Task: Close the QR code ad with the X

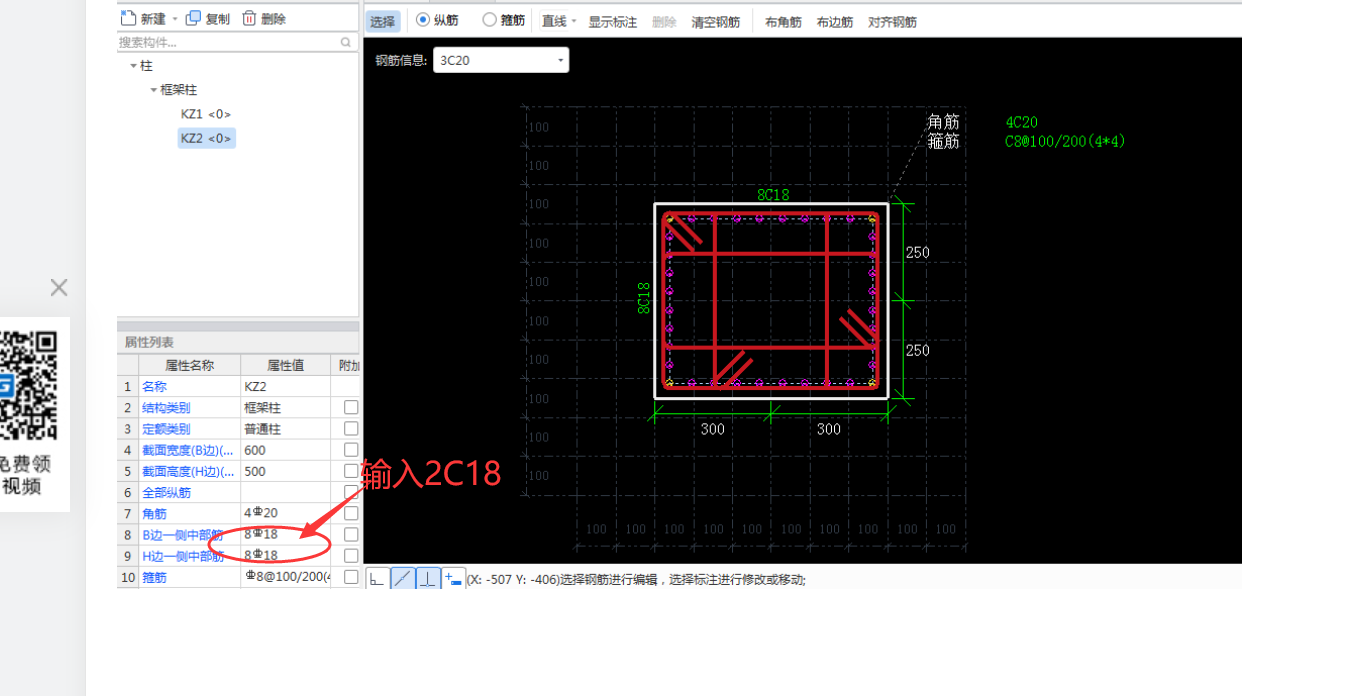Action: (59, 288)
